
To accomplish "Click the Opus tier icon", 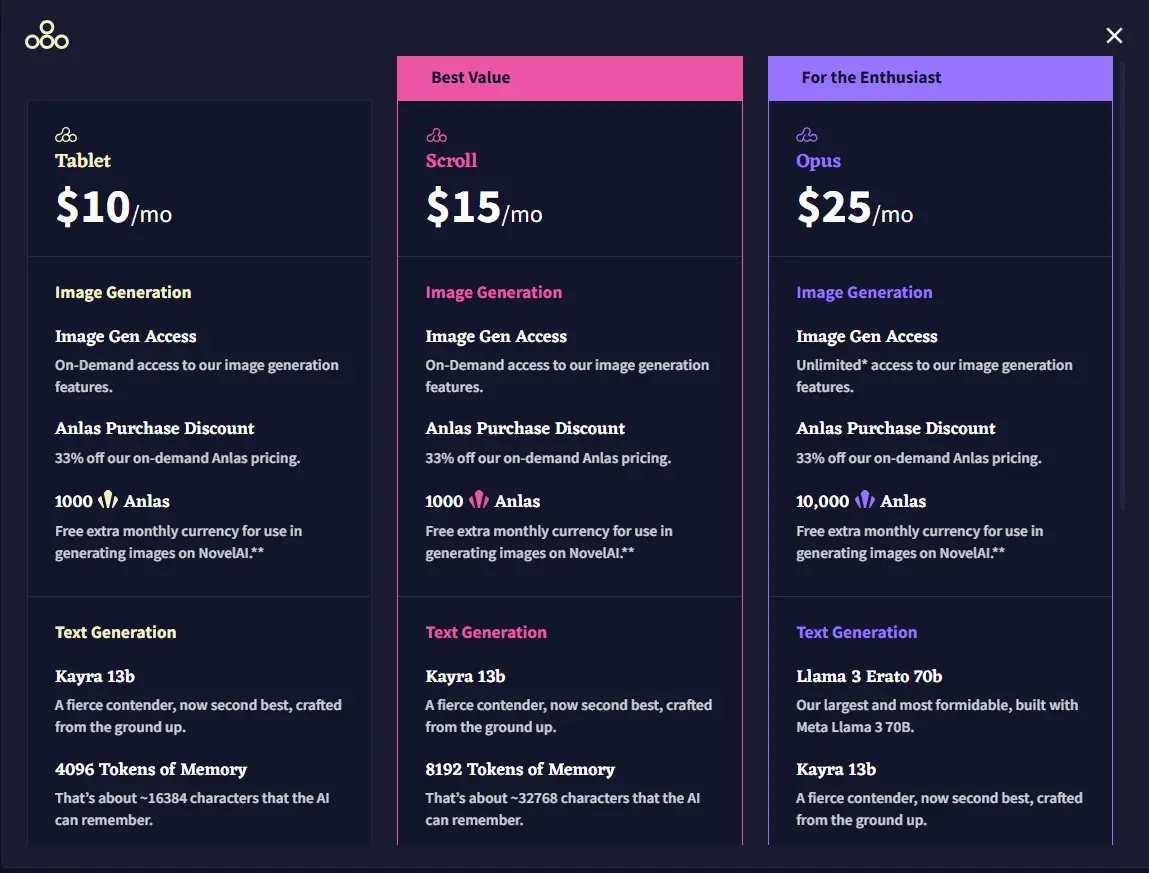I will [807, 135].
